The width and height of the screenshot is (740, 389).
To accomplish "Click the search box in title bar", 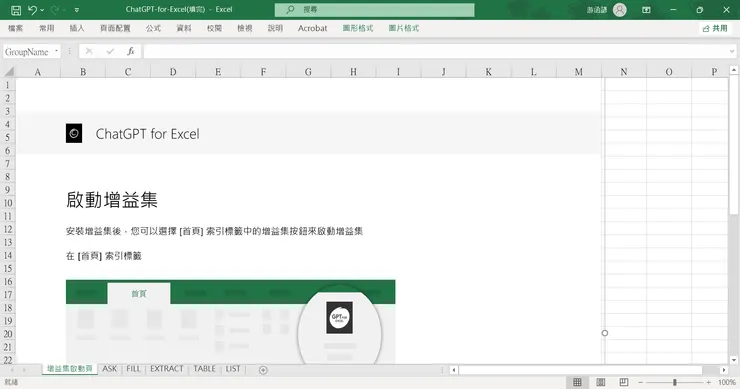I will tap(374, 9).
